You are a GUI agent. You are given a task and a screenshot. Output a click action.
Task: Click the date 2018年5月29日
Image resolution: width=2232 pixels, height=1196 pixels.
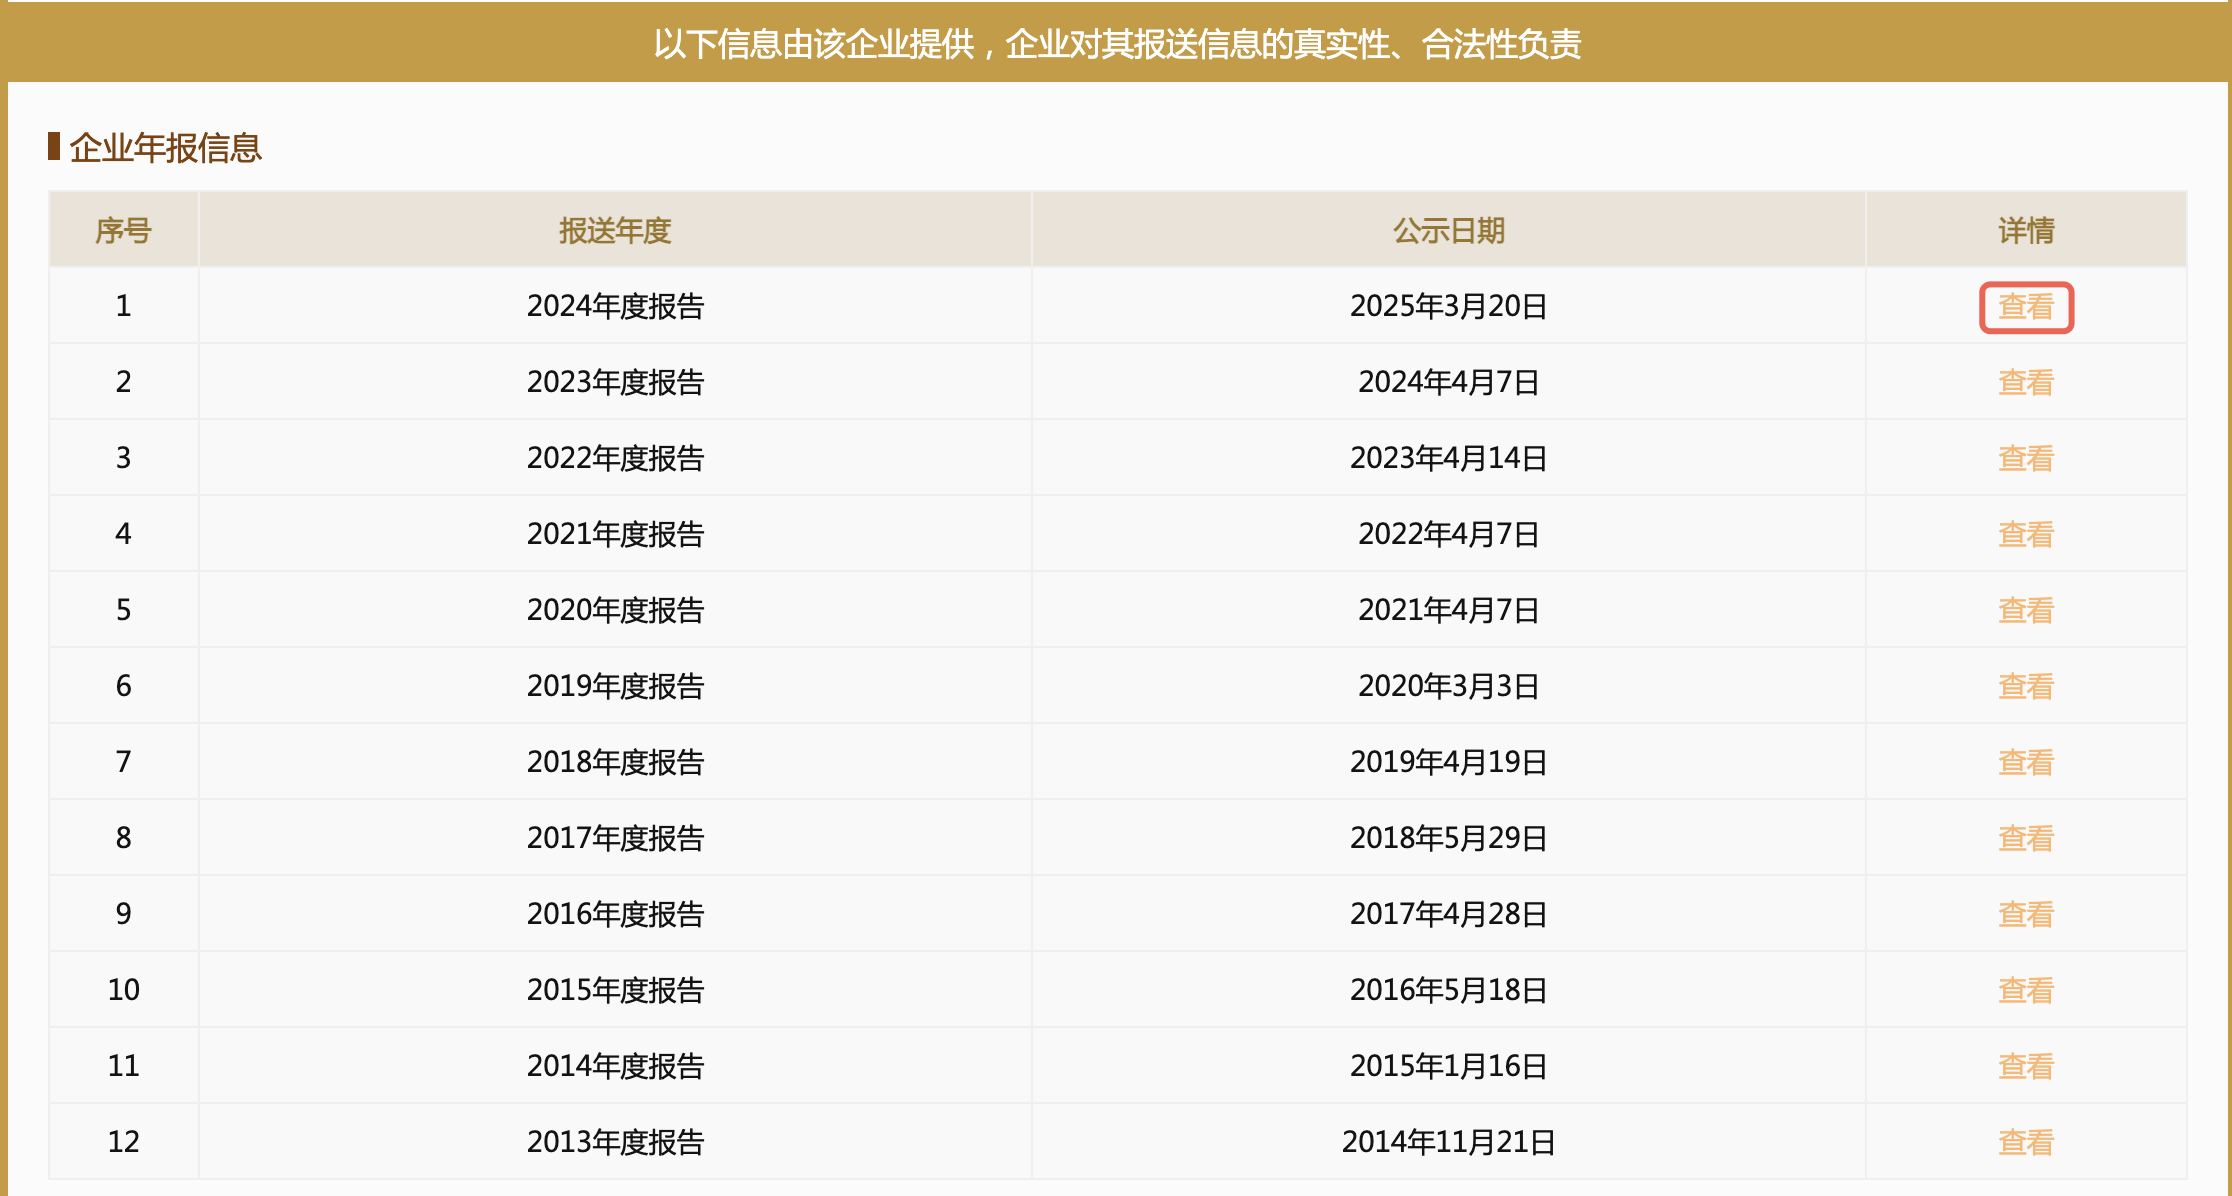point(1449,838)
